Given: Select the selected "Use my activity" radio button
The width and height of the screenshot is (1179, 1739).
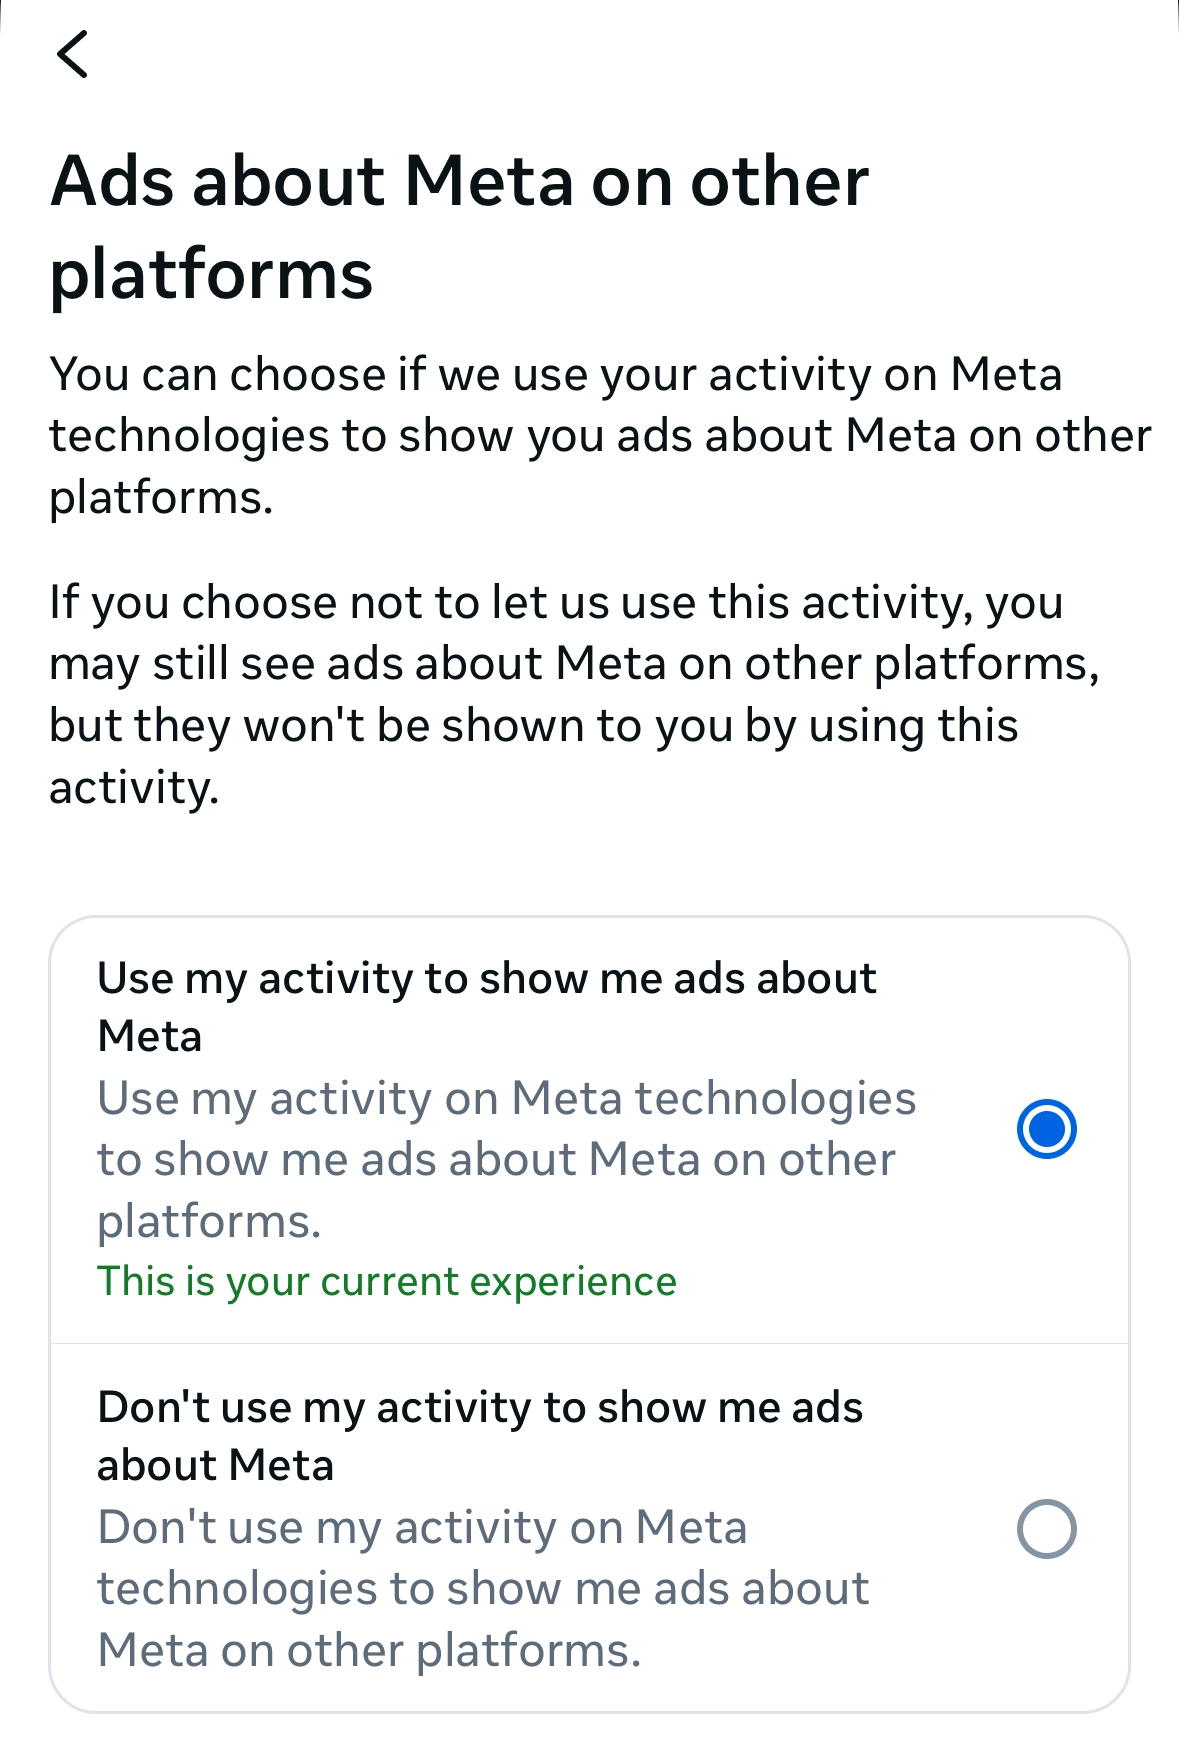Looking at the screenshot, I should click(x=1046, y=1129).
